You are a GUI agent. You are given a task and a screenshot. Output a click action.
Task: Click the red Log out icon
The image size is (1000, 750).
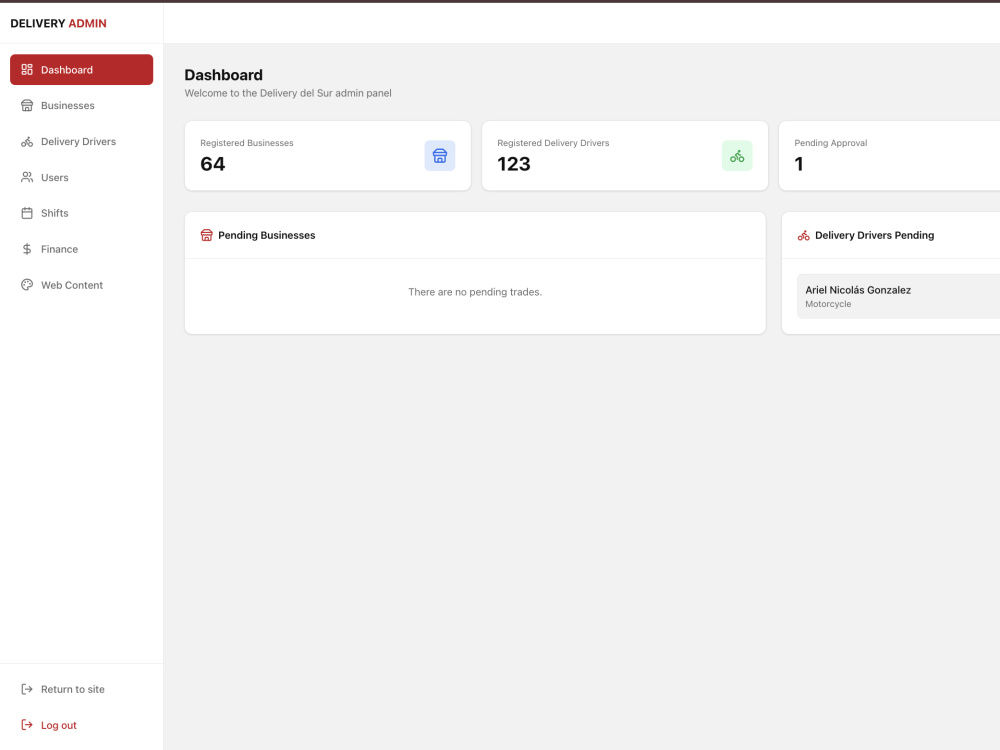click(27, 724)
